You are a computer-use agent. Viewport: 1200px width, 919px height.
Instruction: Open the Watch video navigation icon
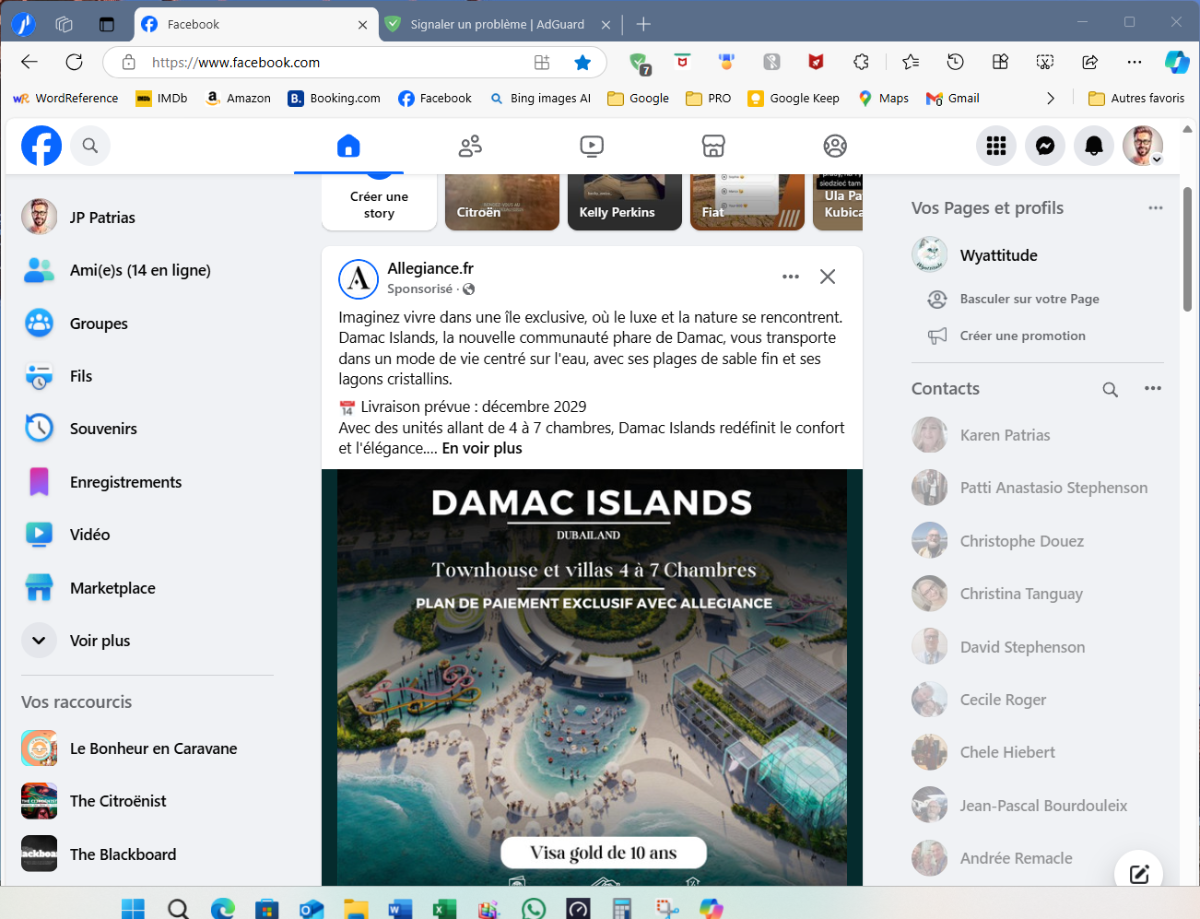pyautogui.click(x=591, y=145)
